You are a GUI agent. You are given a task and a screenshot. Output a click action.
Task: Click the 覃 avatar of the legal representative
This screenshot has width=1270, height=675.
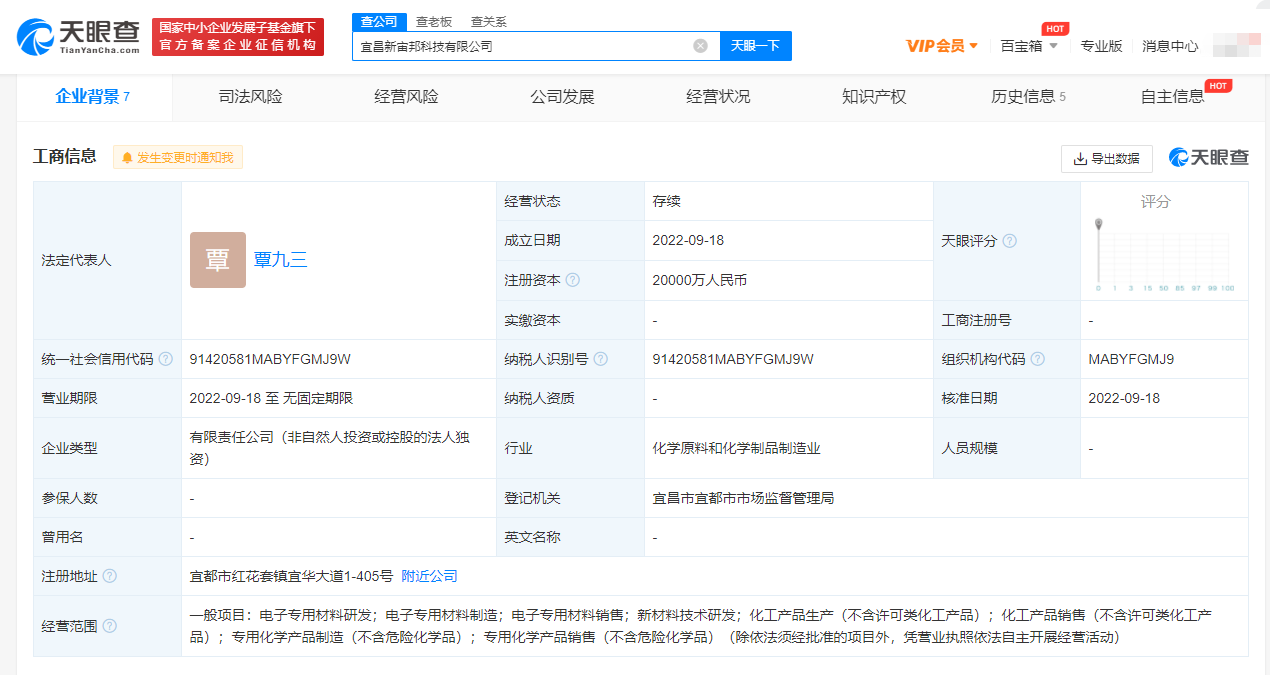tap(218, 260)
